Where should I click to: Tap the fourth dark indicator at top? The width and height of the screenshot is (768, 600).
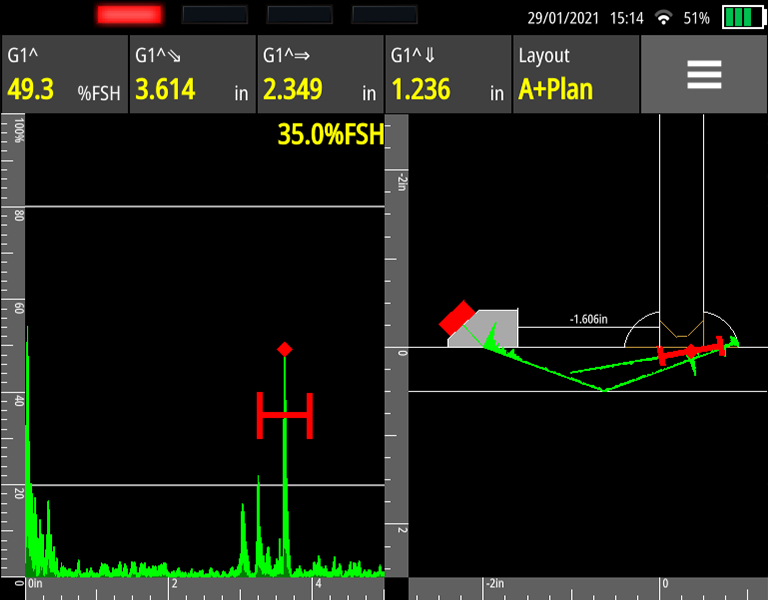coord(385,15)
